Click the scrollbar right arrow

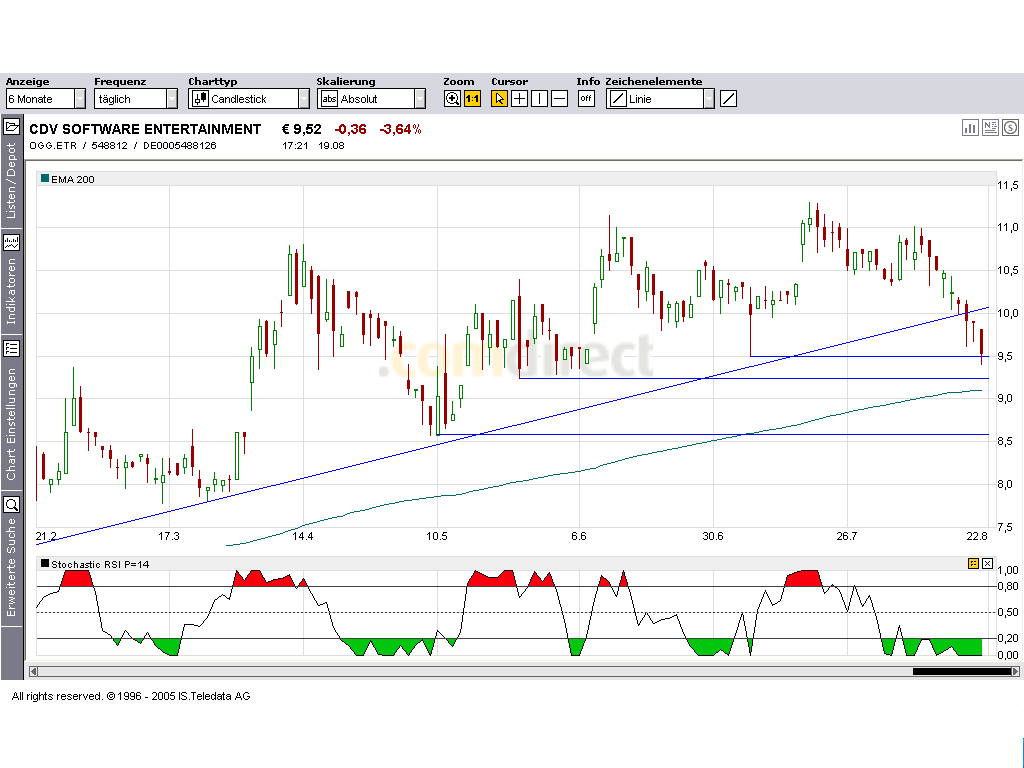[1015, 671]
